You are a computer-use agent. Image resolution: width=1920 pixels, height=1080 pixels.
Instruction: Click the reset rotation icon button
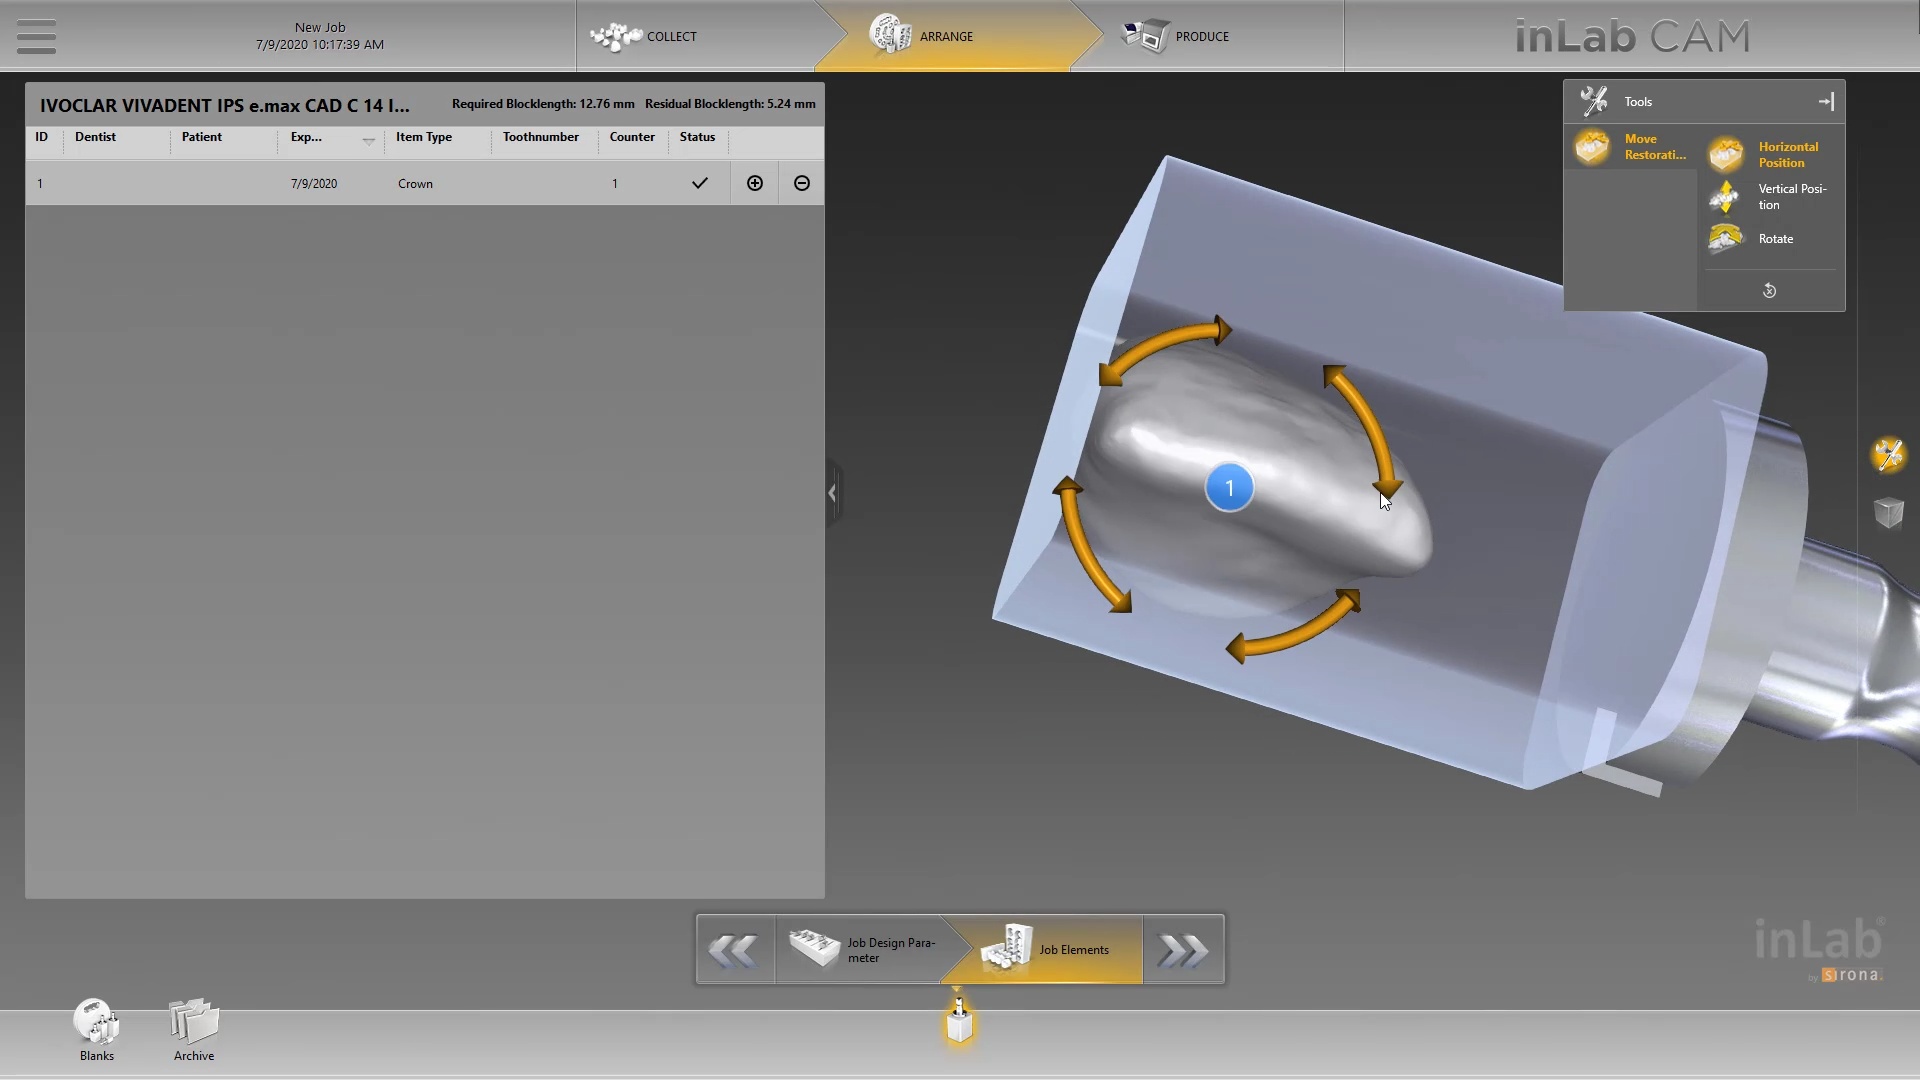1770,290
